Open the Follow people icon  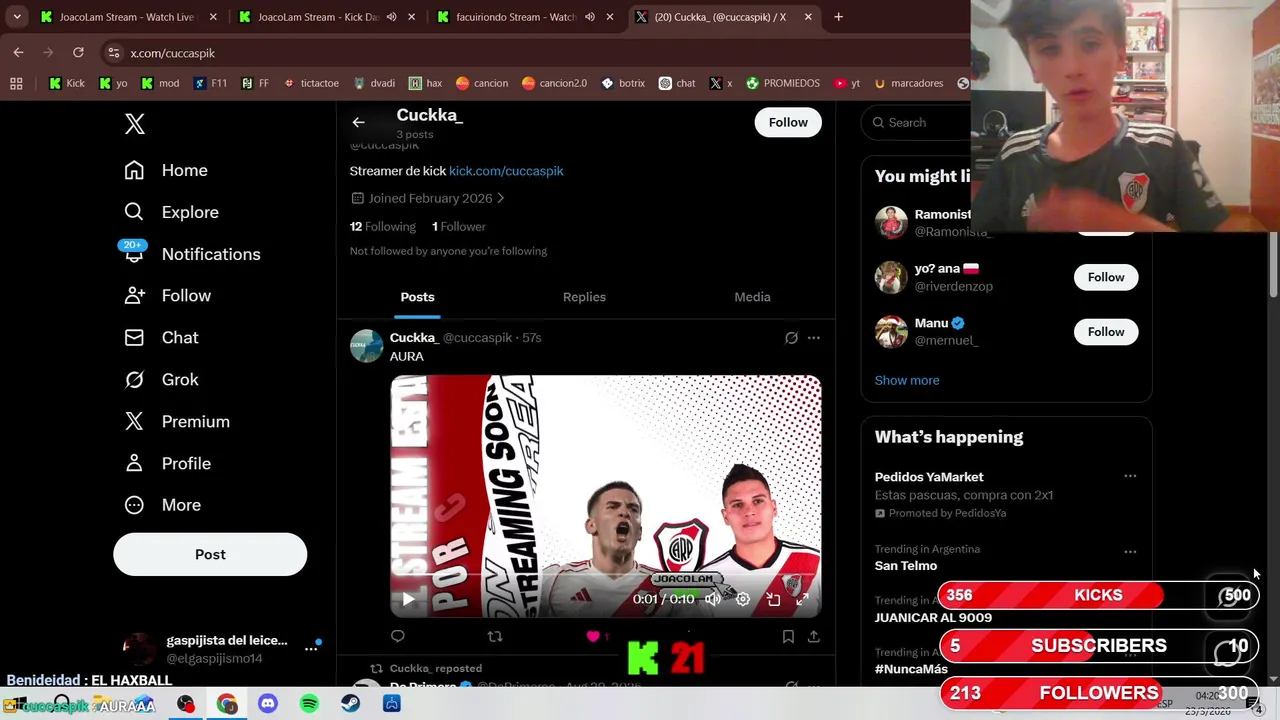(134, 296)
